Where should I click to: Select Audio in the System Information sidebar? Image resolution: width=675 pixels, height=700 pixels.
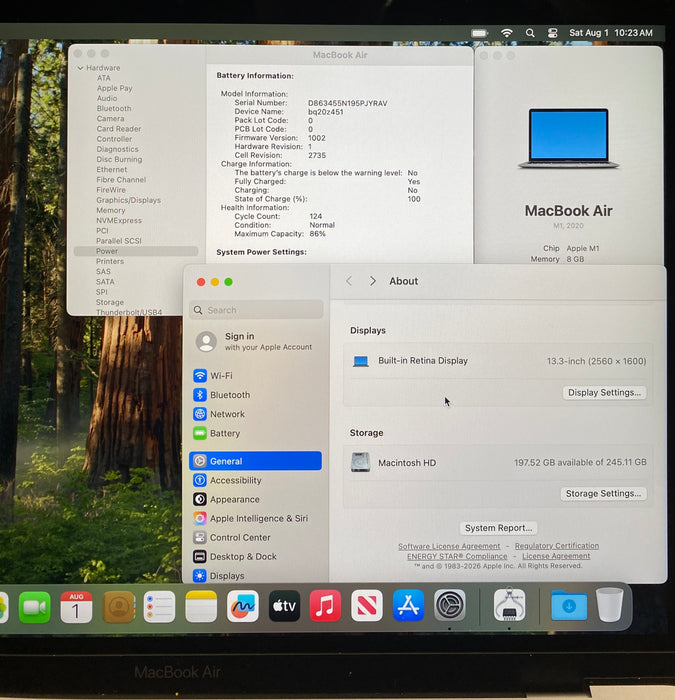(107, 98)
